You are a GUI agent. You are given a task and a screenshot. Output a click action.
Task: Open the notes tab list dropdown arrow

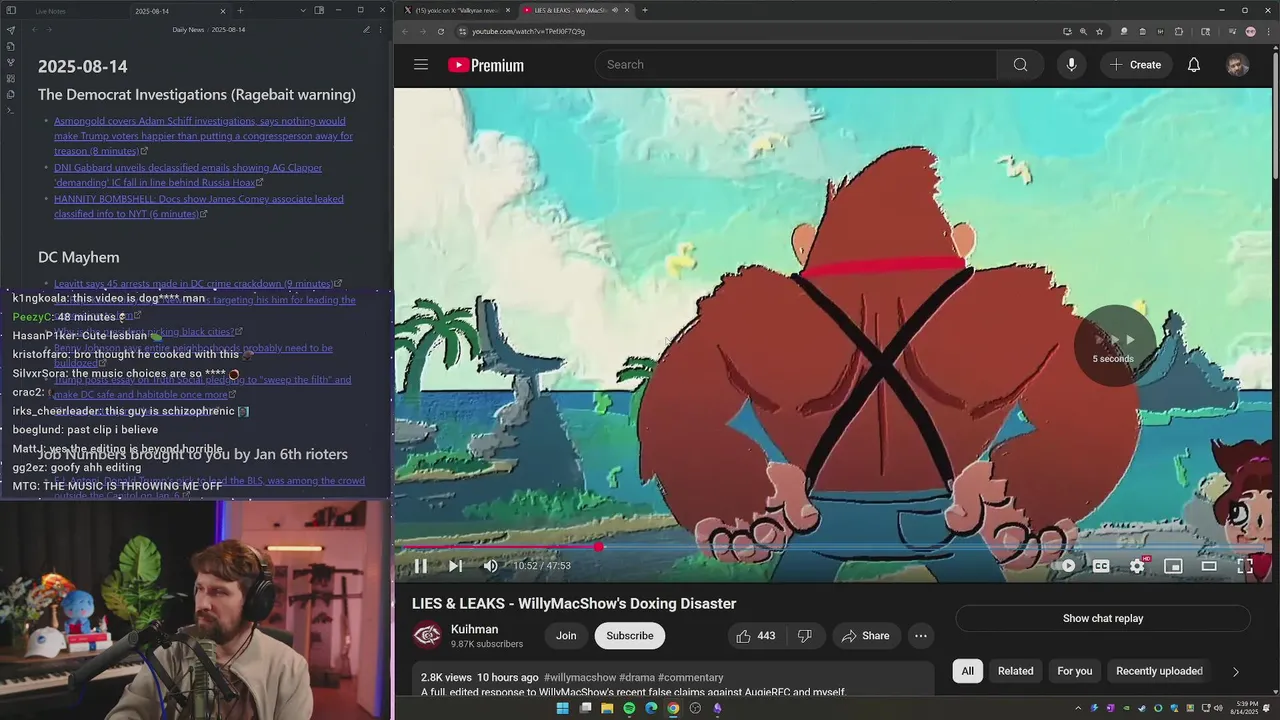click(303, 10)
